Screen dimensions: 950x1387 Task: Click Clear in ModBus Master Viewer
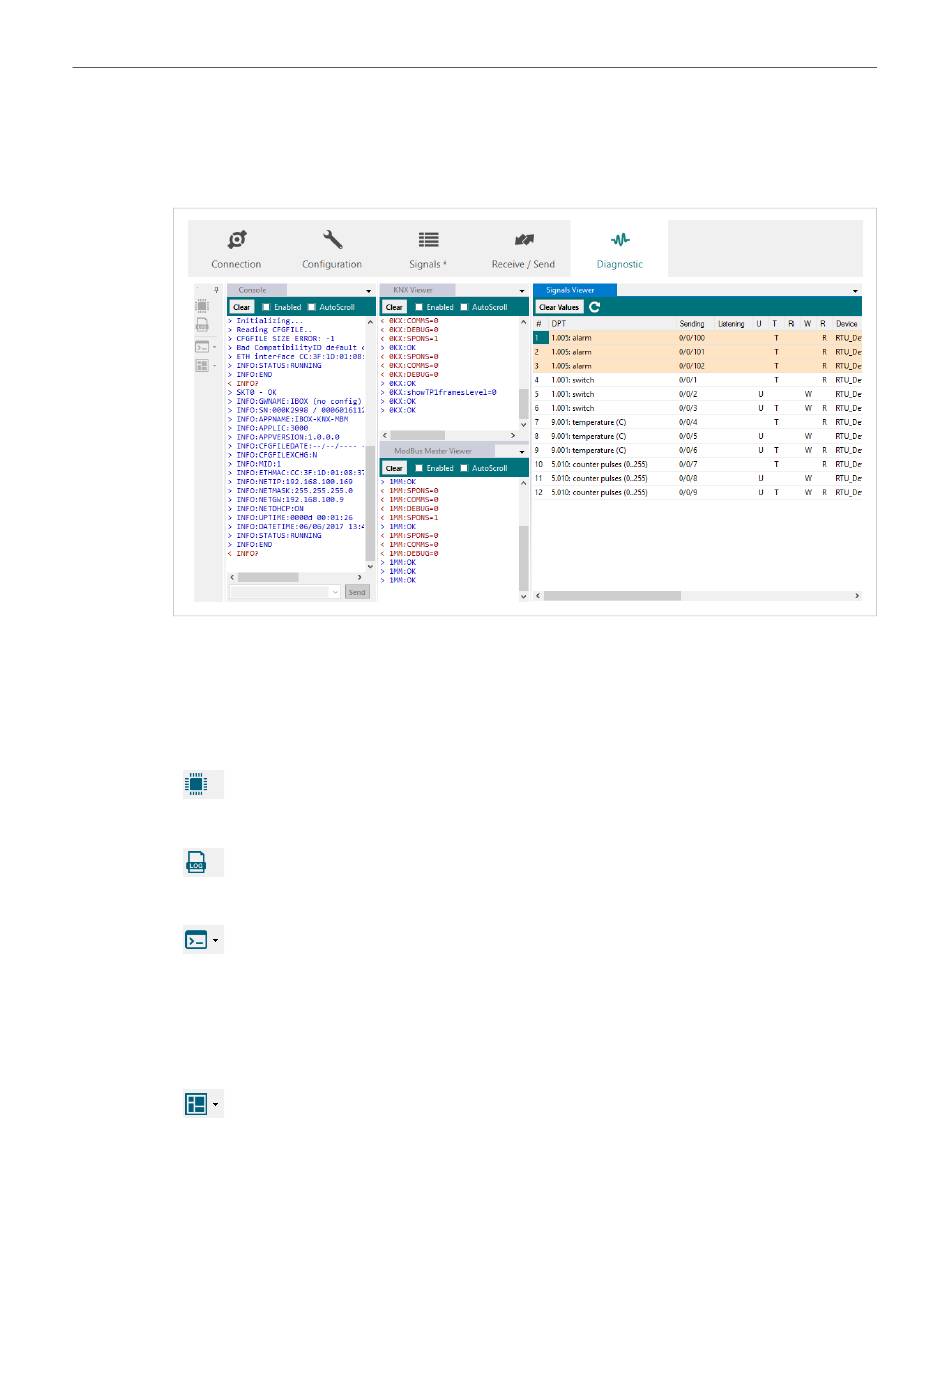coord(395,468)
